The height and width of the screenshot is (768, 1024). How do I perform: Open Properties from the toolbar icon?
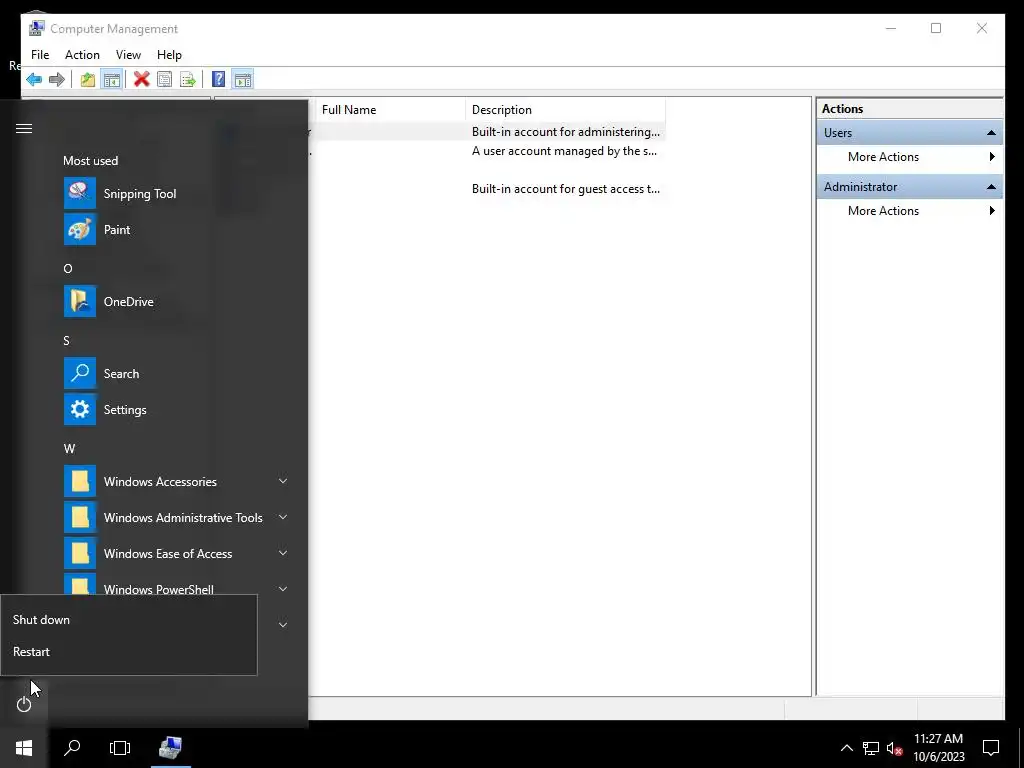point(165,80)
